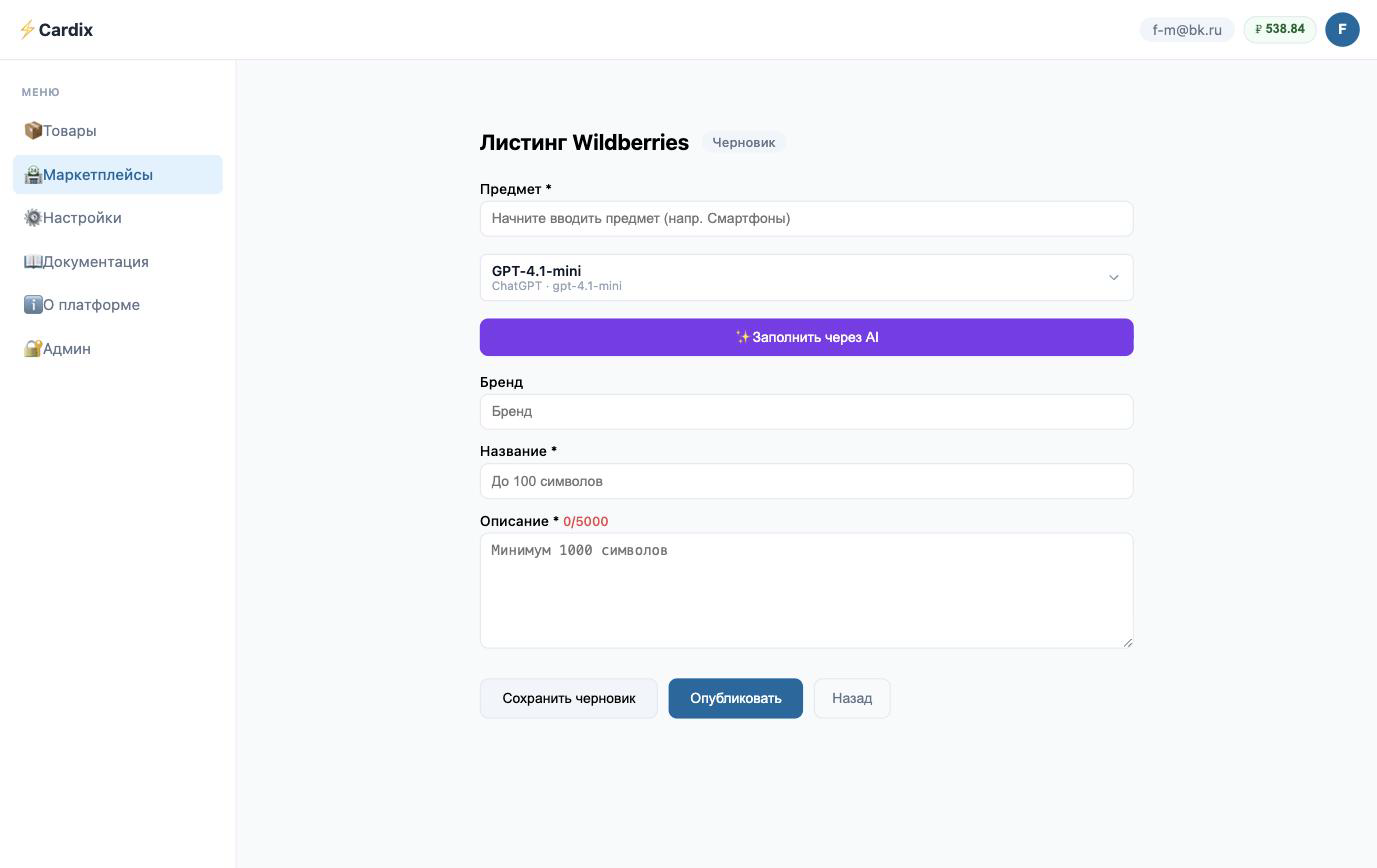This screenshot has height=868, width=1377.
Task: Open the Товары box icon
Action: click(x=33, y=131)
